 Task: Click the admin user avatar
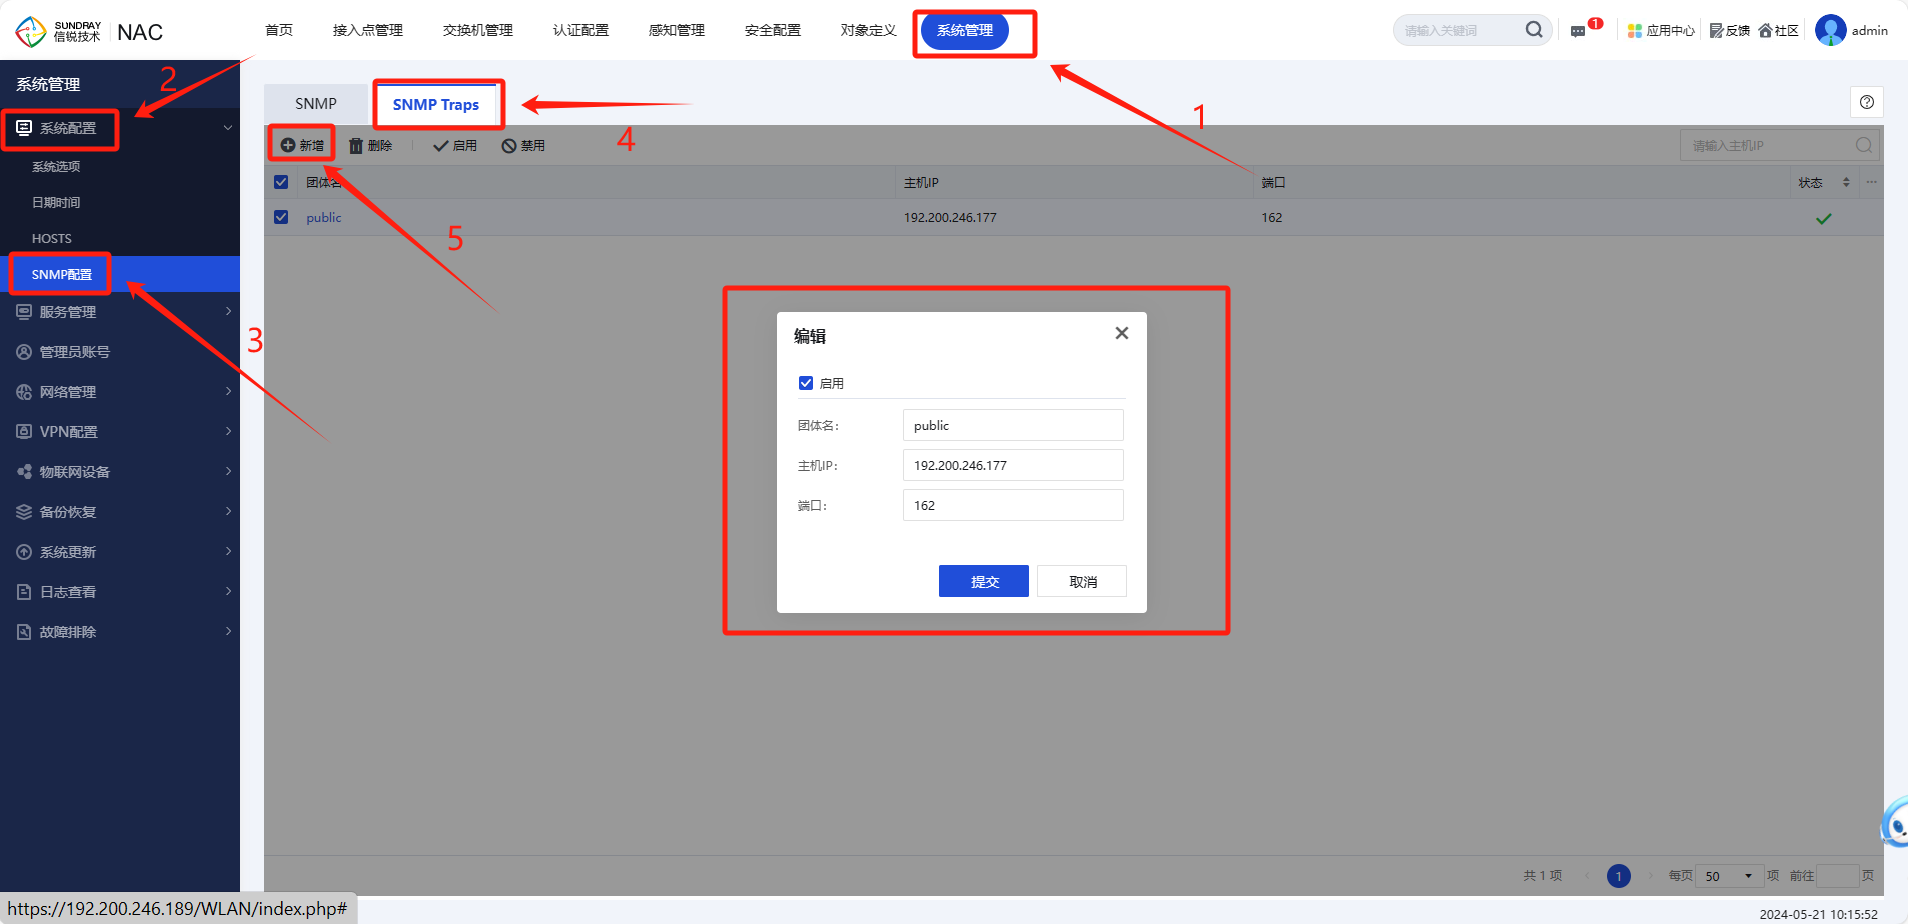coord(1831,30)
